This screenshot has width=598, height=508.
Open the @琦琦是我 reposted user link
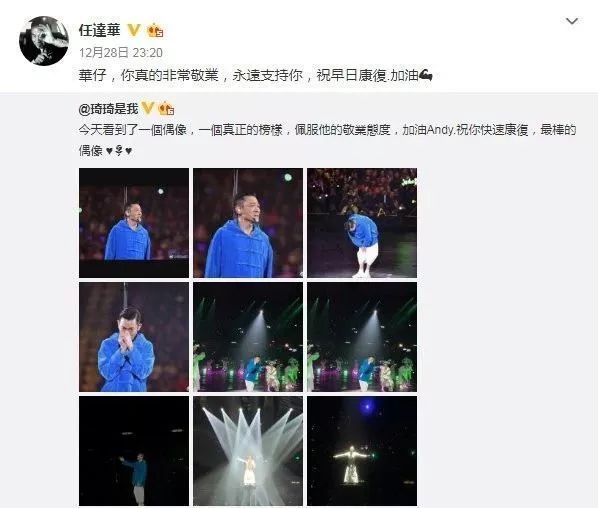click(x=108, y=109)
